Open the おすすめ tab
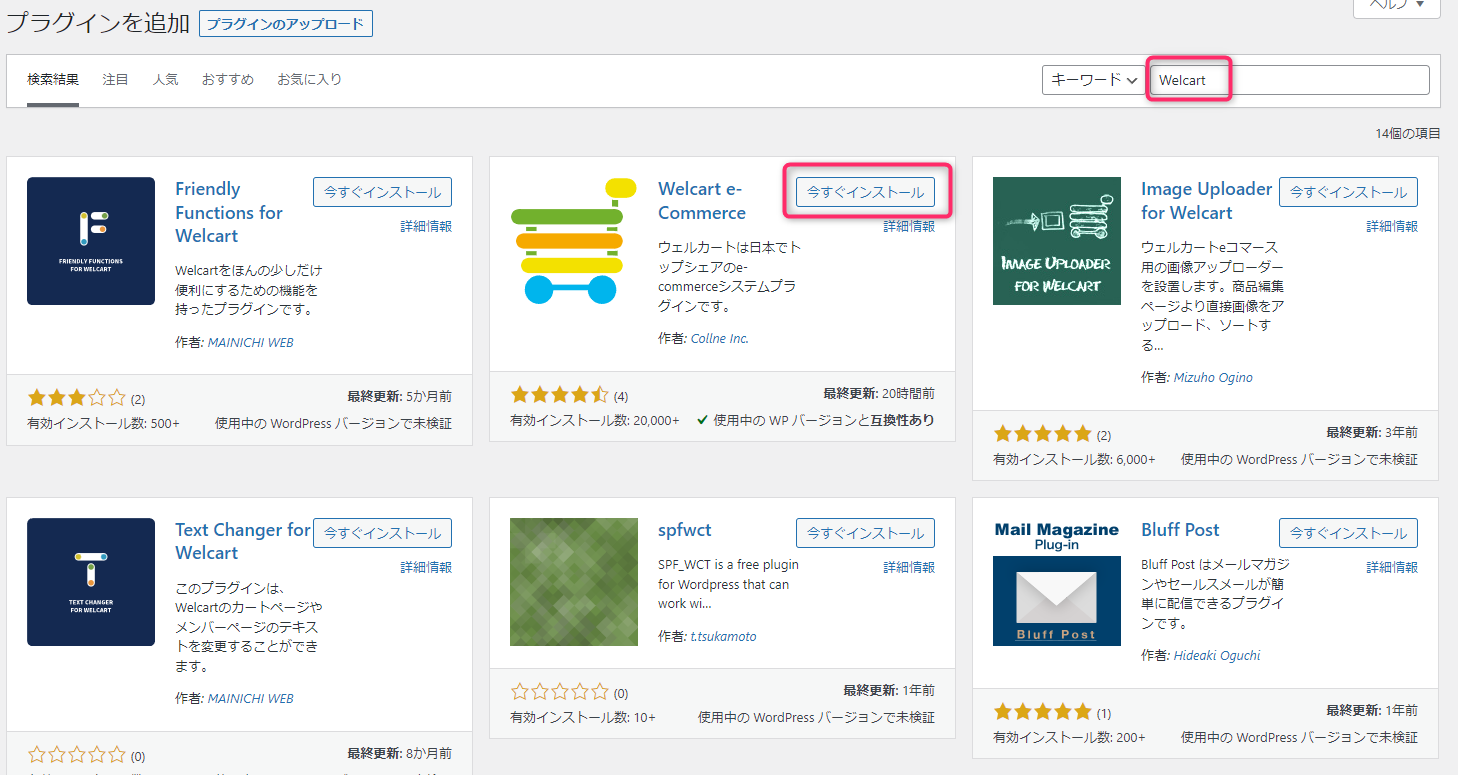Viewport: 1458px width, 775px height. [x=227, y=80]
